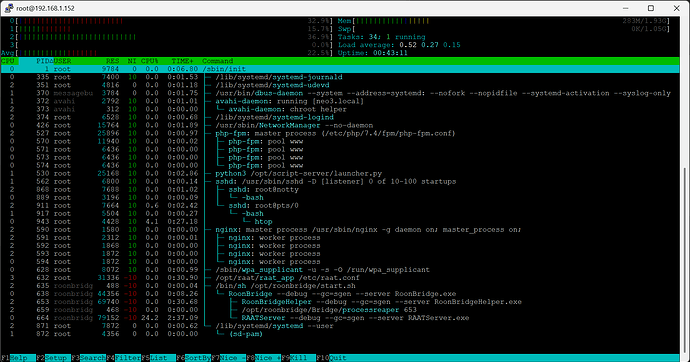Image resolution: width=690 pixels, height=362 pixels.
Task: Sort by the NI column header
Action: pyautogui.click(x=132, y=61)
